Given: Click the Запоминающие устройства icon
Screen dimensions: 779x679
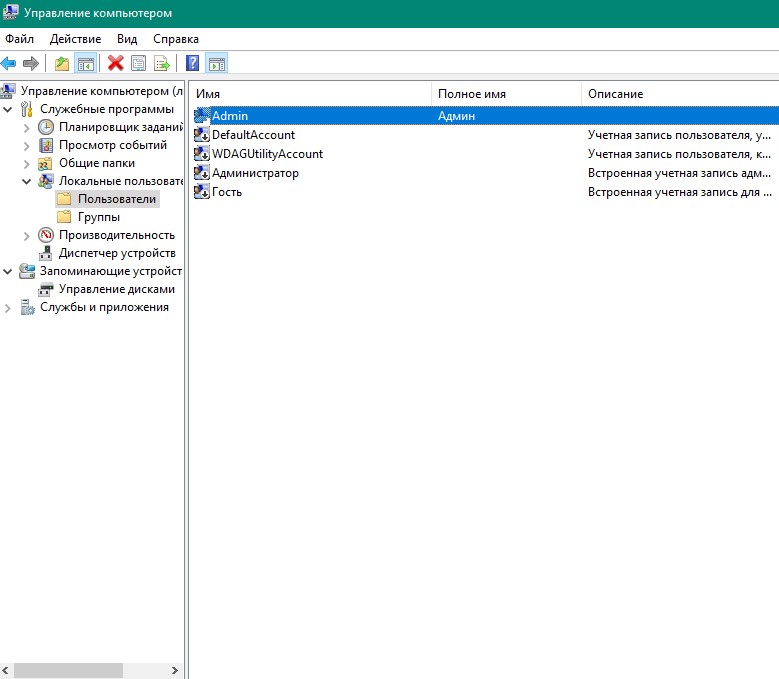Looking at the screenshot, I should click(27, 271).
